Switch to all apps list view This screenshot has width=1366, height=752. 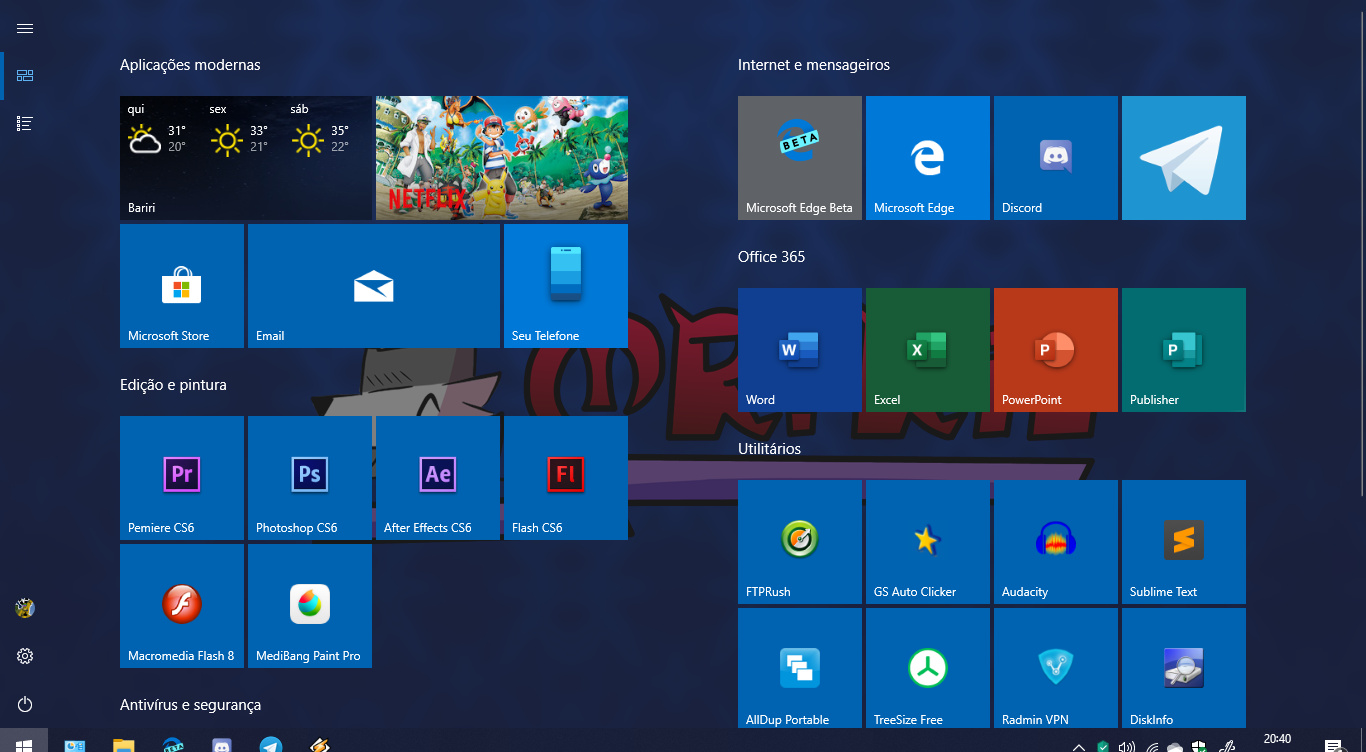pos(25,124)
